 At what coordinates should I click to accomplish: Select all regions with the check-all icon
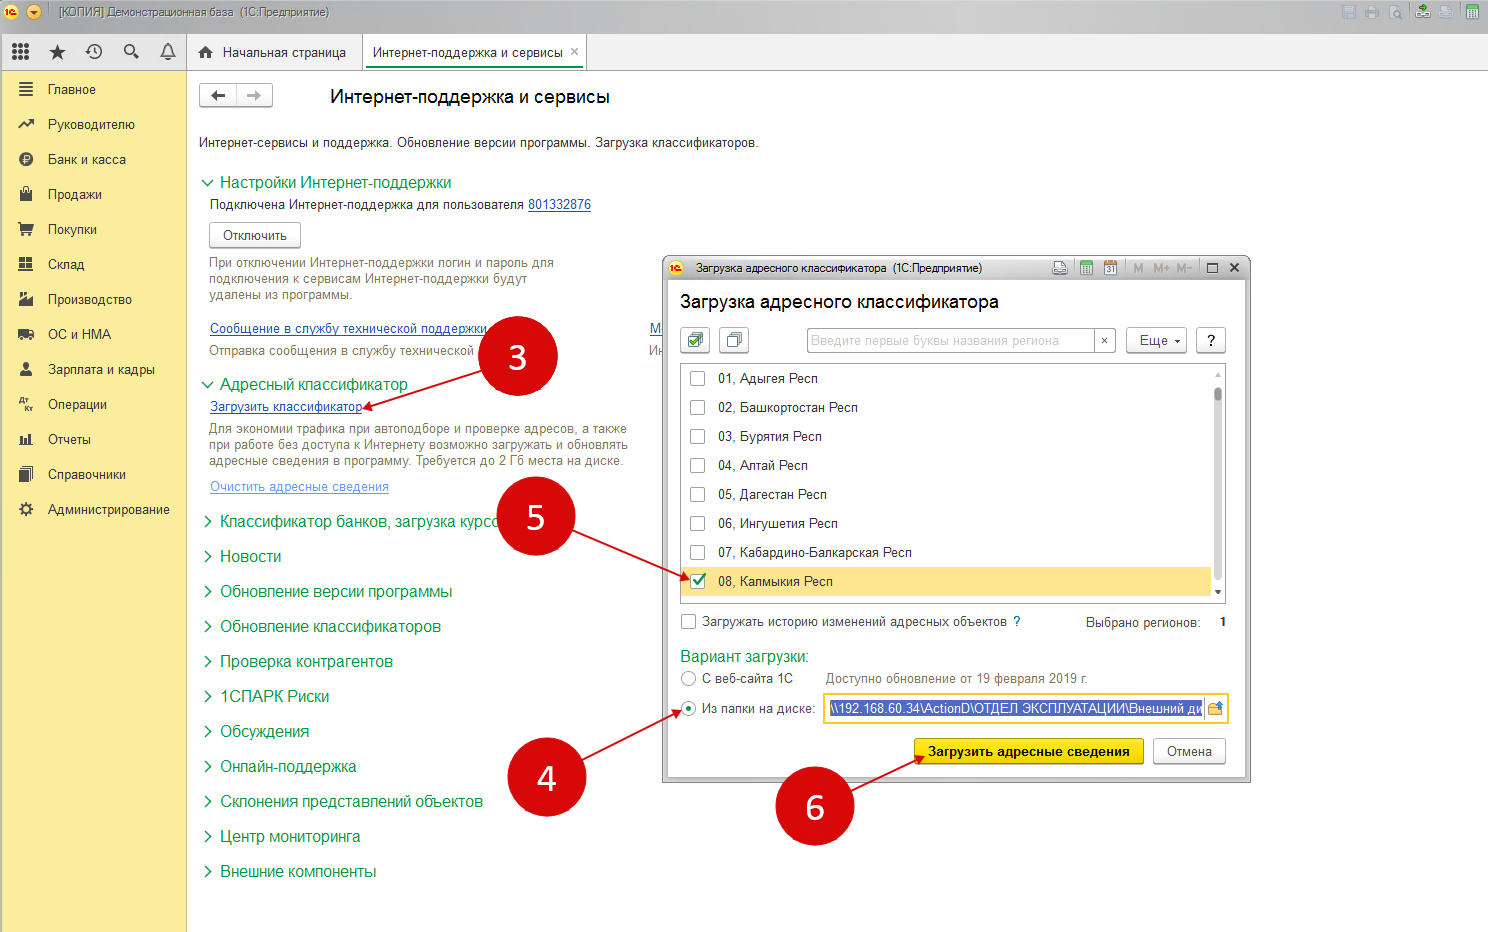pos(694,340)
